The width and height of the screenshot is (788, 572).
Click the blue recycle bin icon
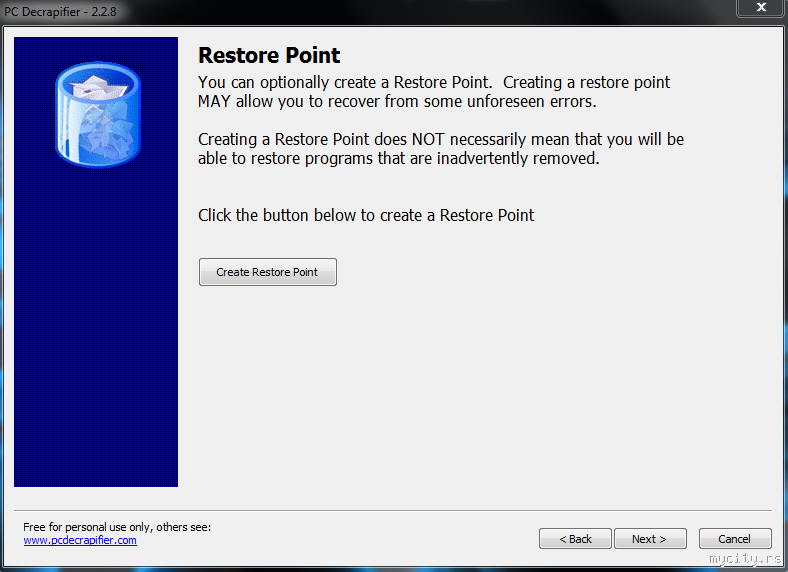(x=97, y=114)
